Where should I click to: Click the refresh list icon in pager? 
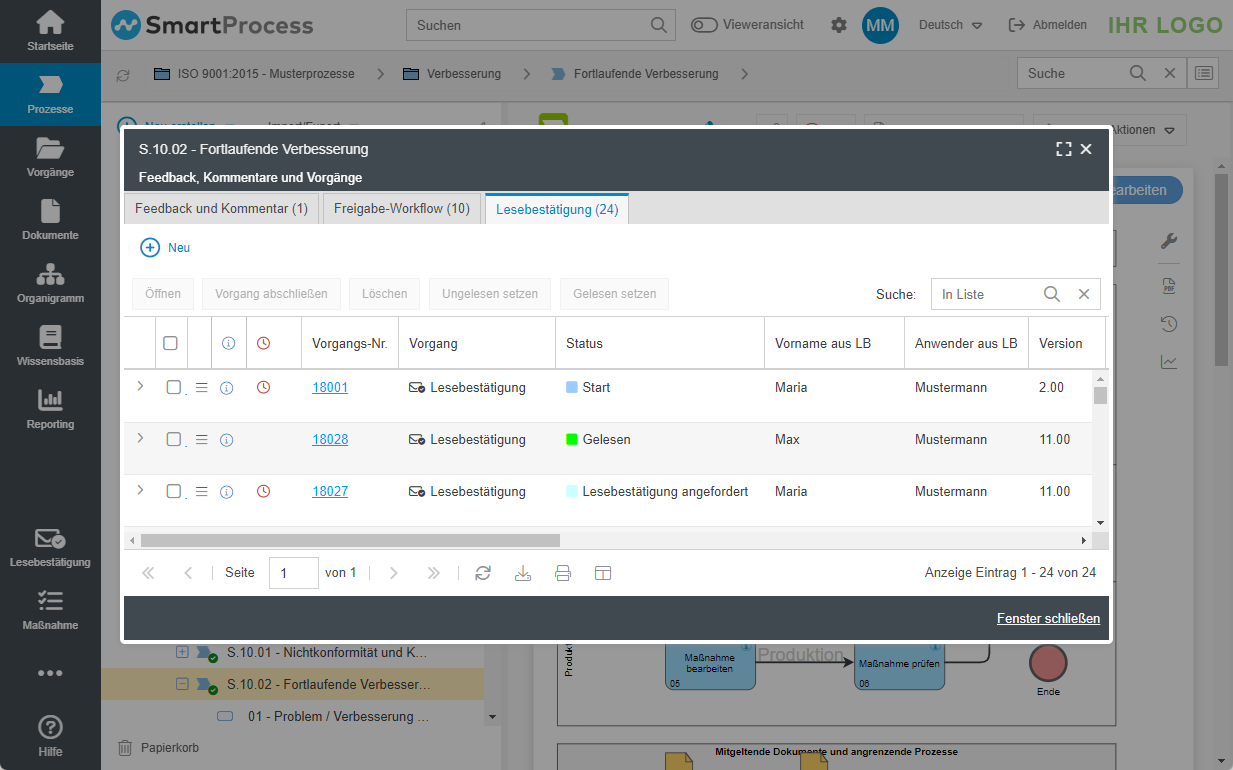pos(483,573)
